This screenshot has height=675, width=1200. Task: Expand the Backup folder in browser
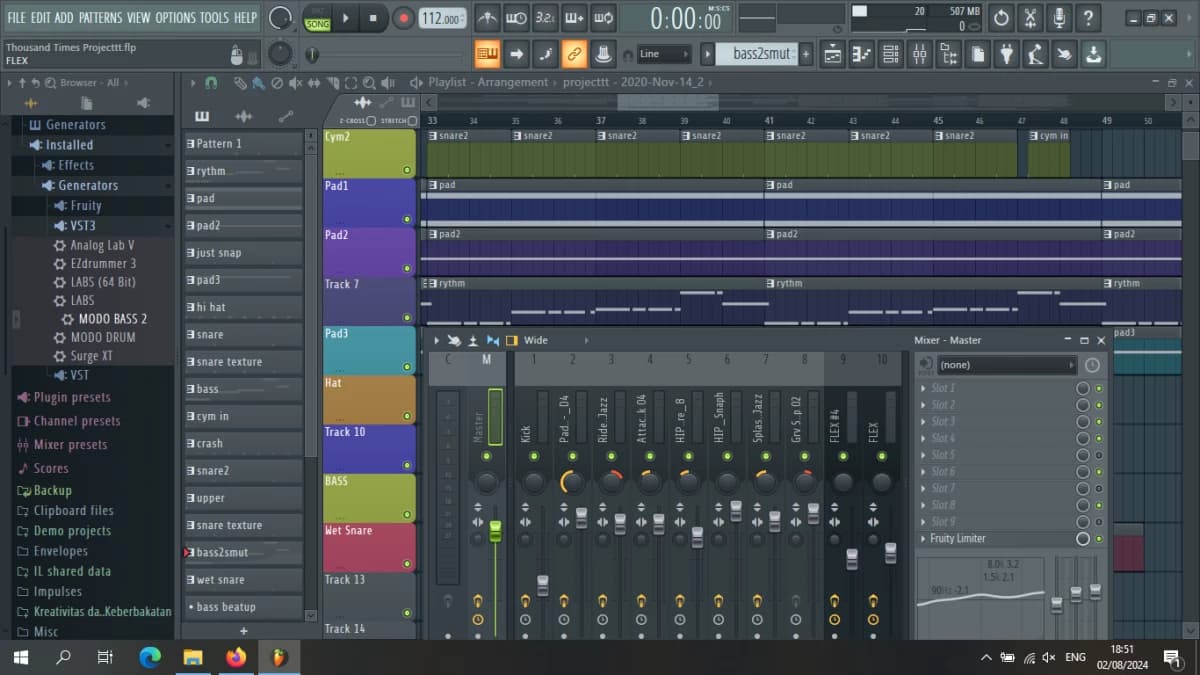(45, 491)
